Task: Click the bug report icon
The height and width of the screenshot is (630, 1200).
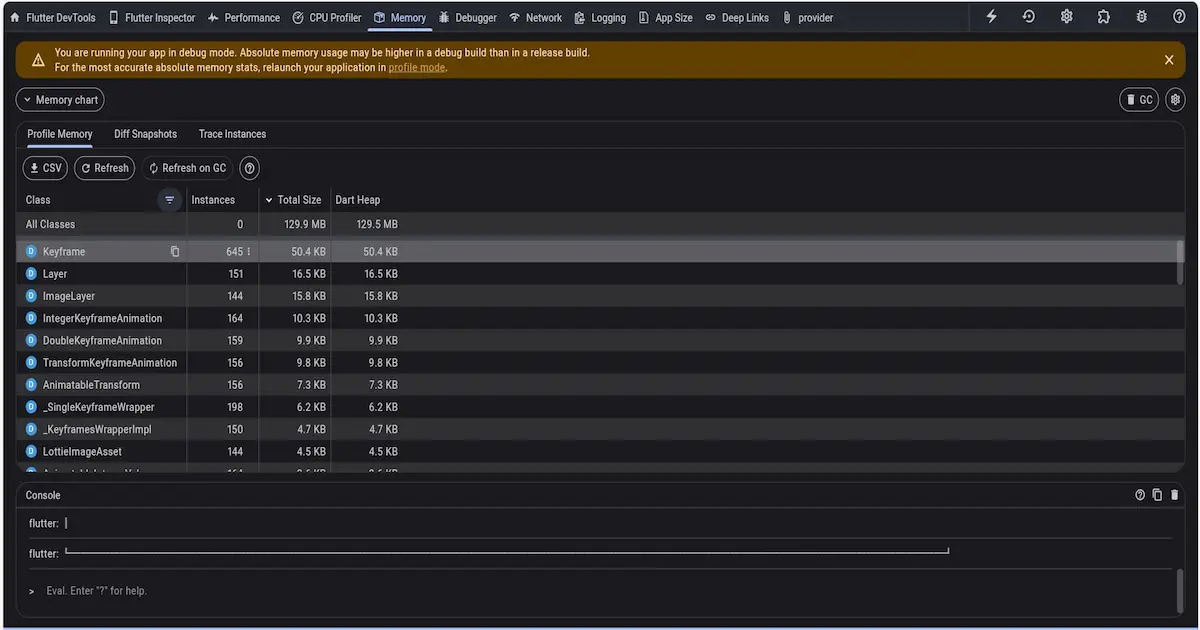Action: pos(1141,17)
